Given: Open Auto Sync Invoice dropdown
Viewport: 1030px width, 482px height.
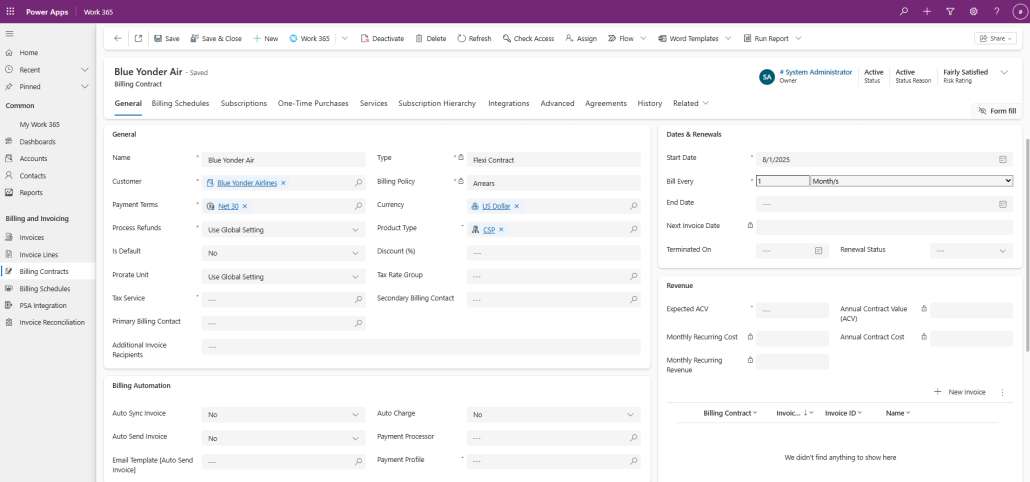Looking at the screenshot, I should (283, 415).
